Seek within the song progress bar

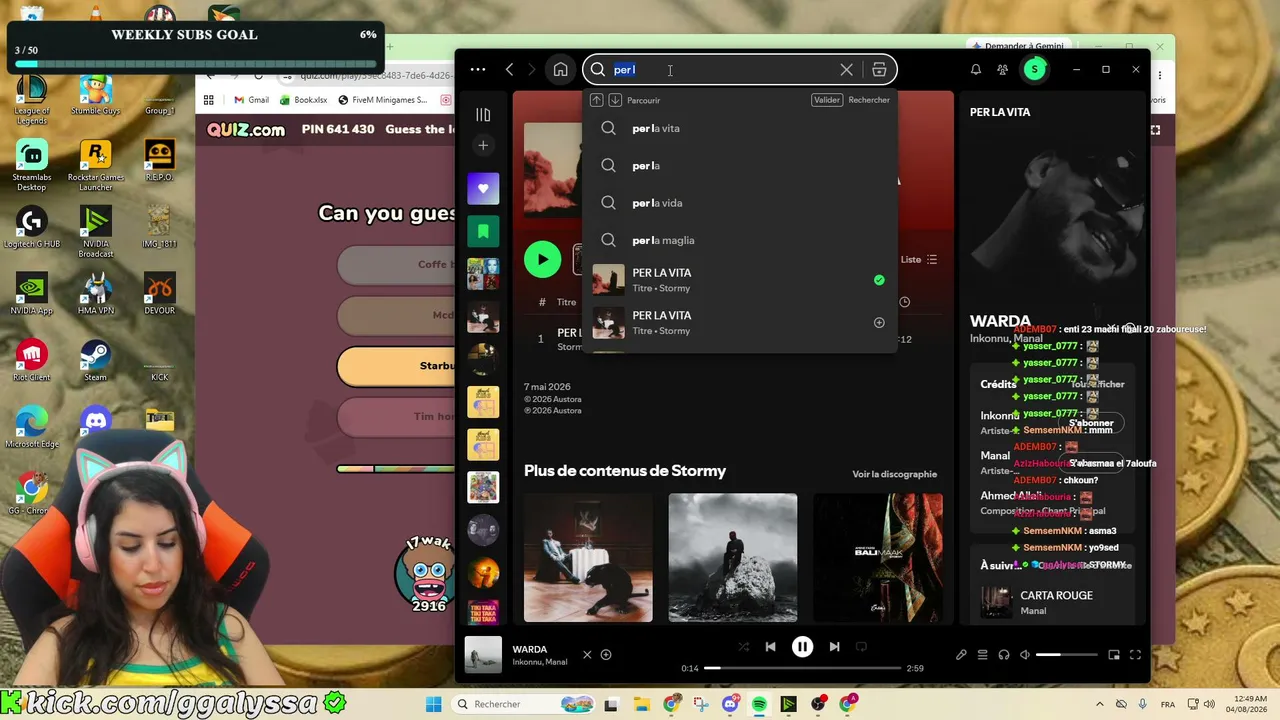click(802, 668)
